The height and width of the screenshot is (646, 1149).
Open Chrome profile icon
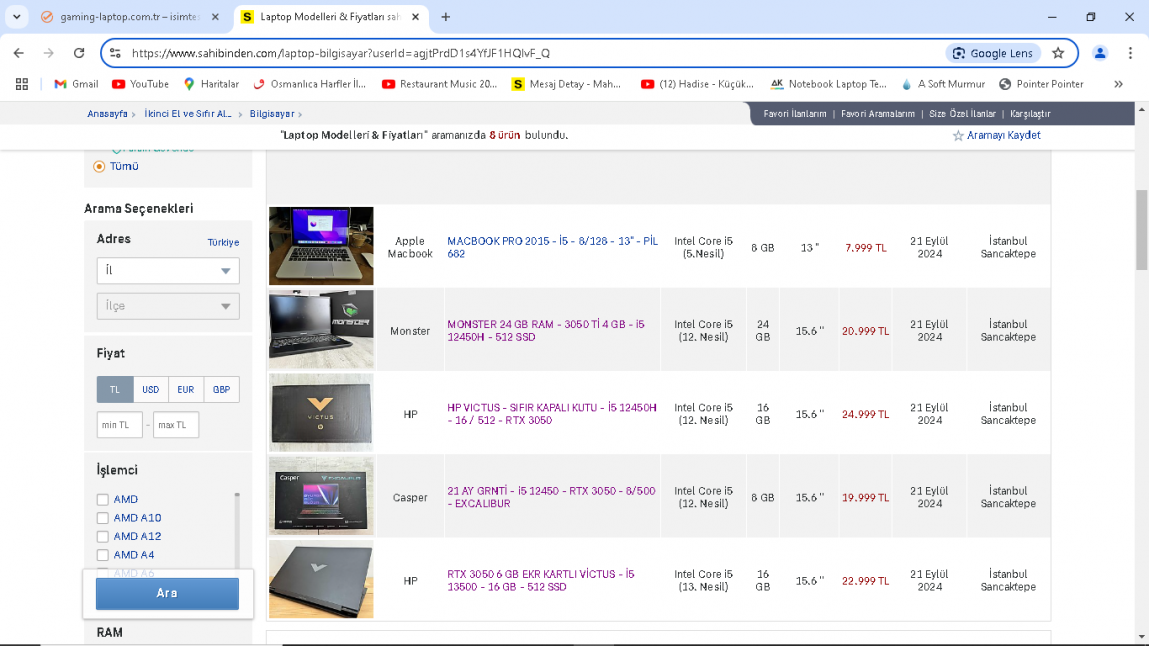(1100, 53)
